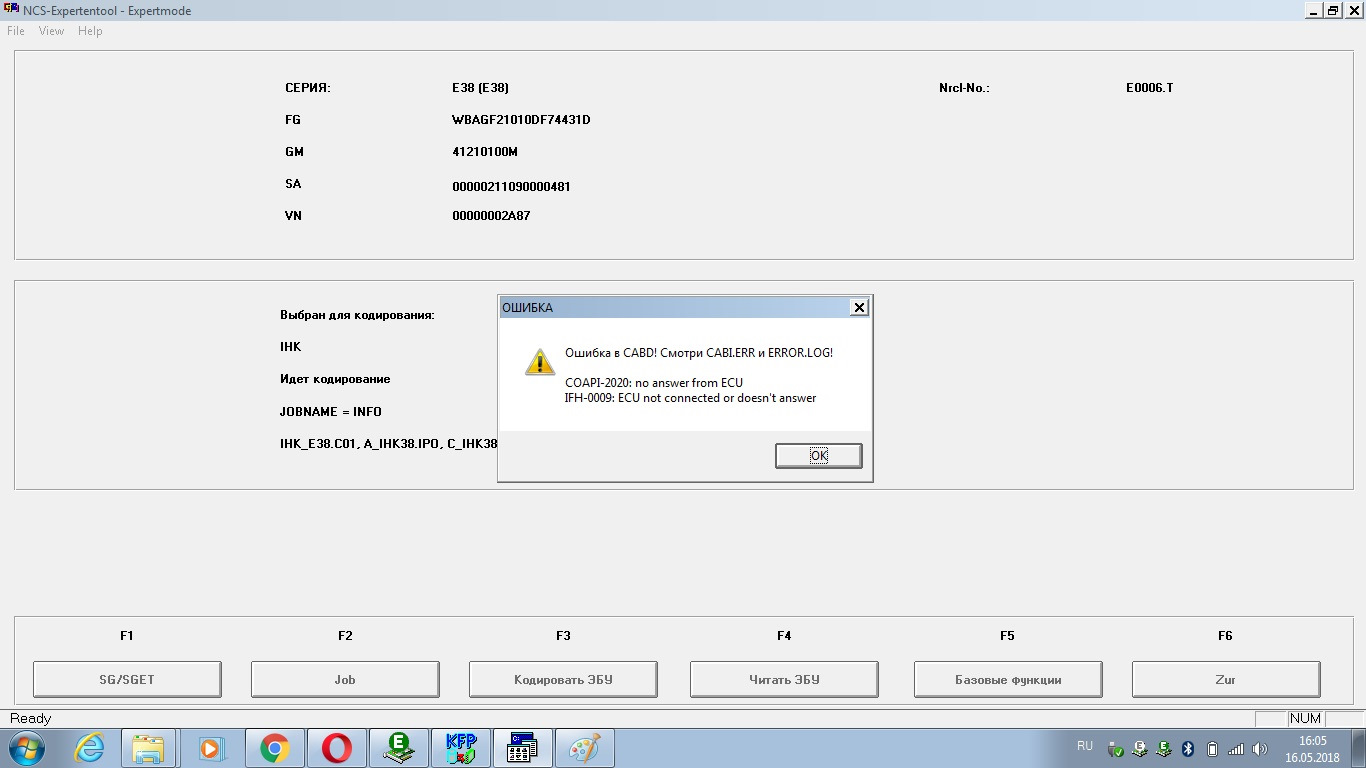Click Safely Remove Hardware tray icon
1366x768 pixels.
click(x=1116, y=749)
